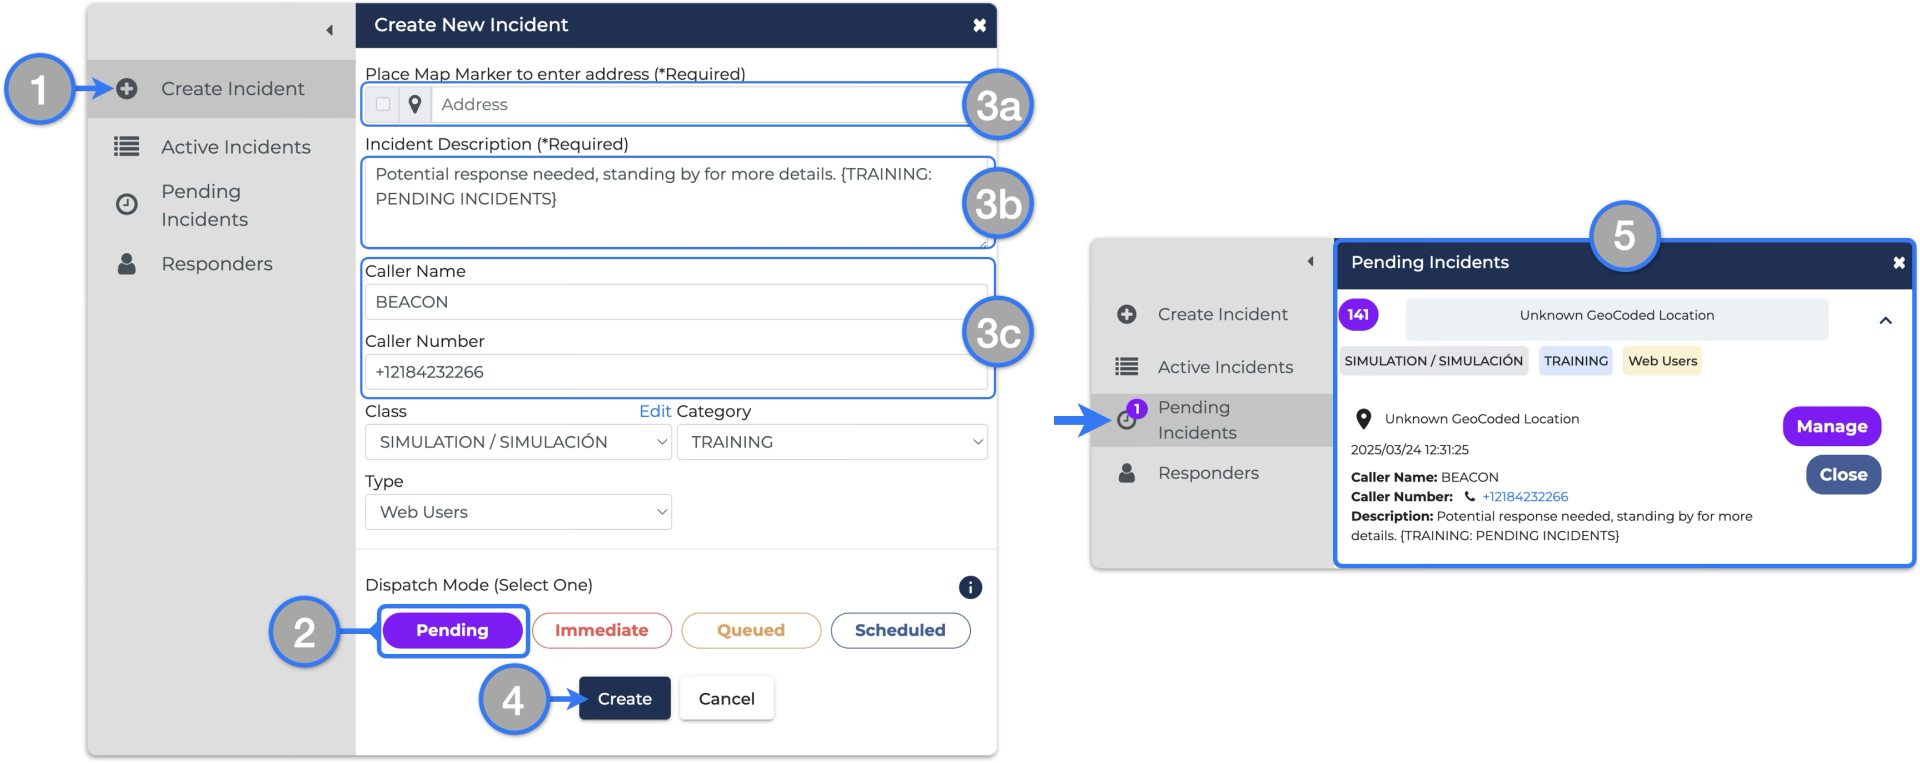Collapse the sidebar beside Pending Incidents panel
The width and height of the screenshot is (1920, 763).
[1310, 262]
